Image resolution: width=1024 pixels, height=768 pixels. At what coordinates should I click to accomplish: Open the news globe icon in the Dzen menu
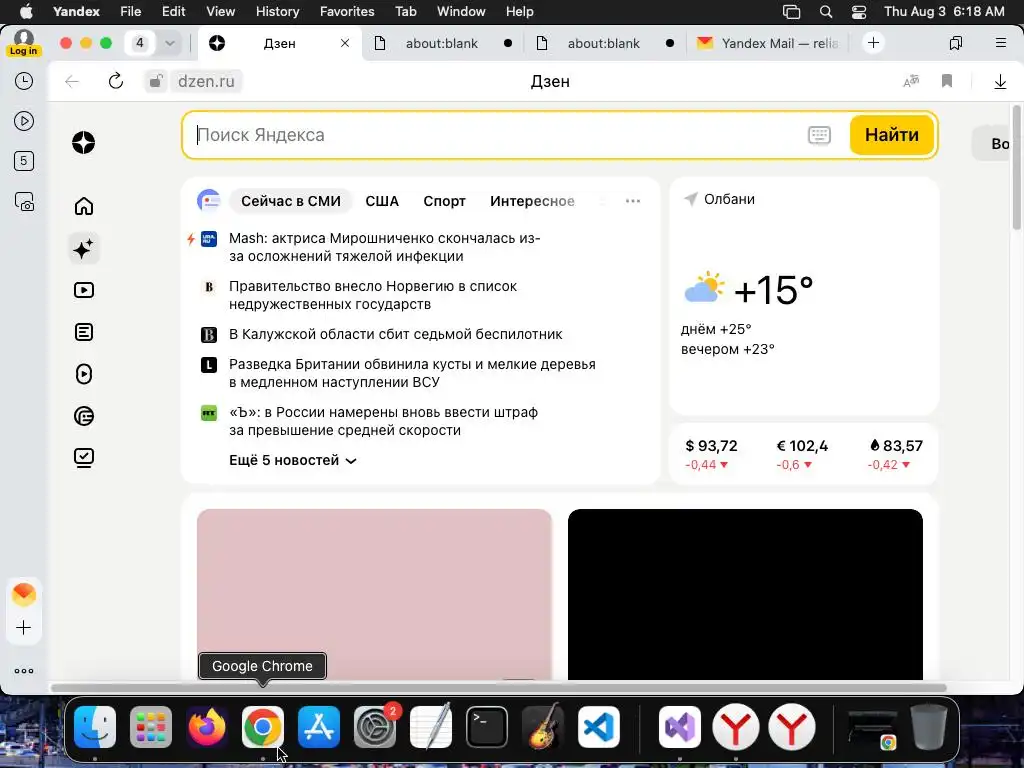point(84,416)
